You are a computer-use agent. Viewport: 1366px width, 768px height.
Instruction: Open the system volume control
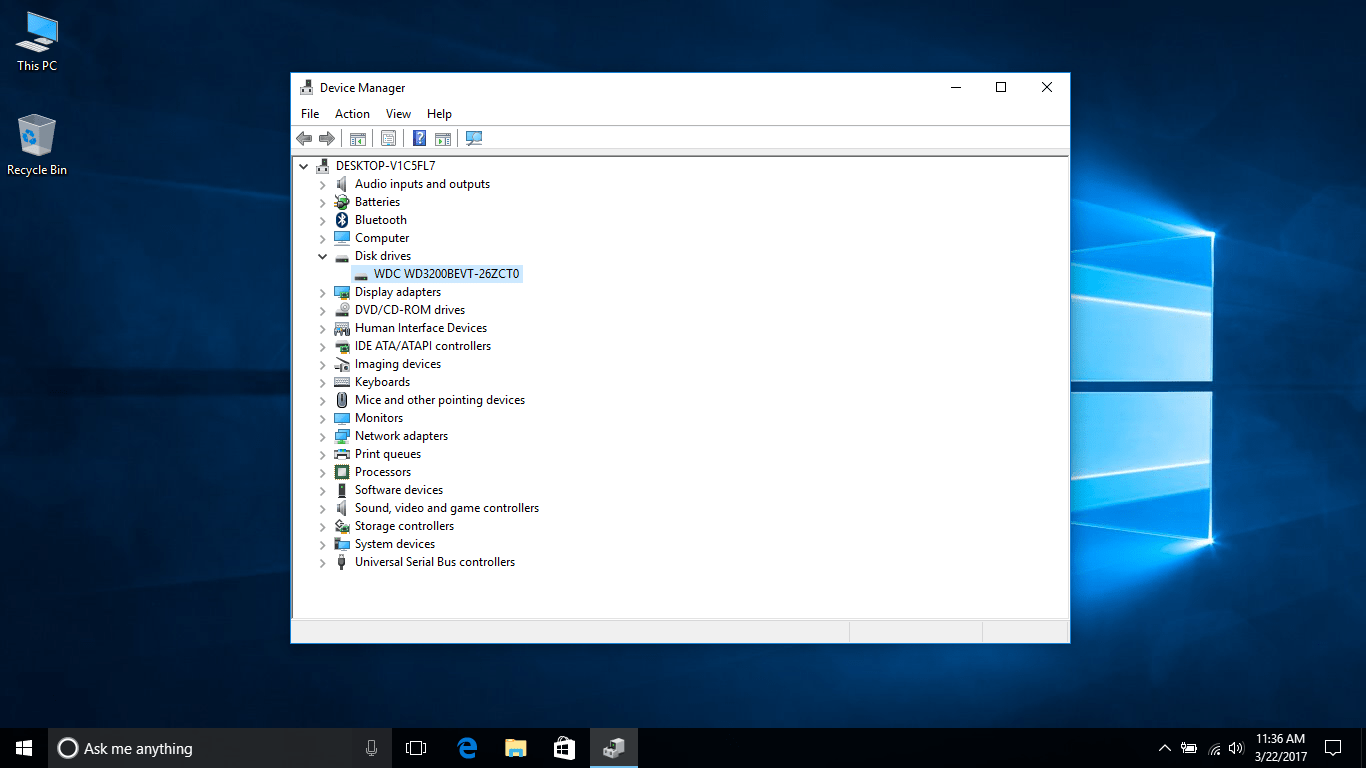(1237, 747)
